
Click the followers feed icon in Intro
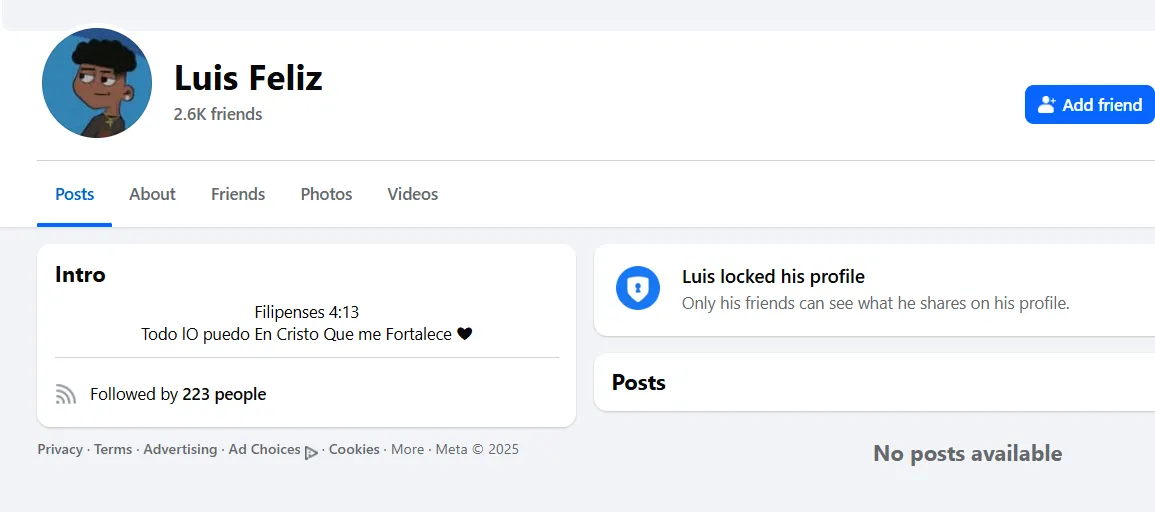(x=66, y=394)
